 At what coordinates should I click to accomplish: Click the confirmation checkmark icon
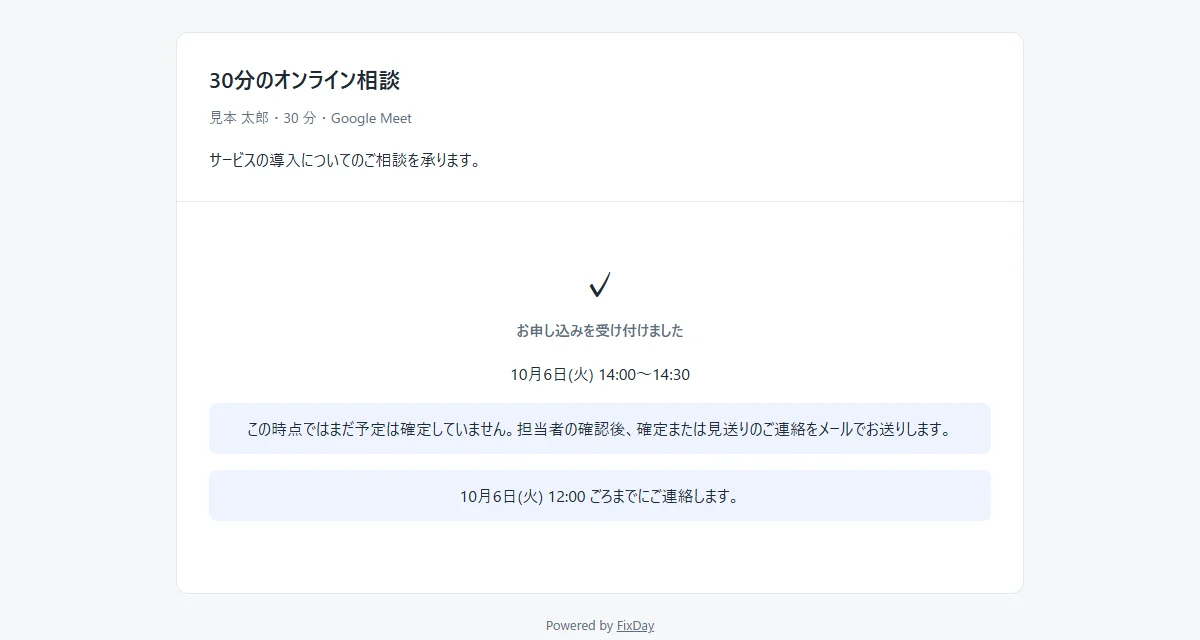(x=600, y=285)
